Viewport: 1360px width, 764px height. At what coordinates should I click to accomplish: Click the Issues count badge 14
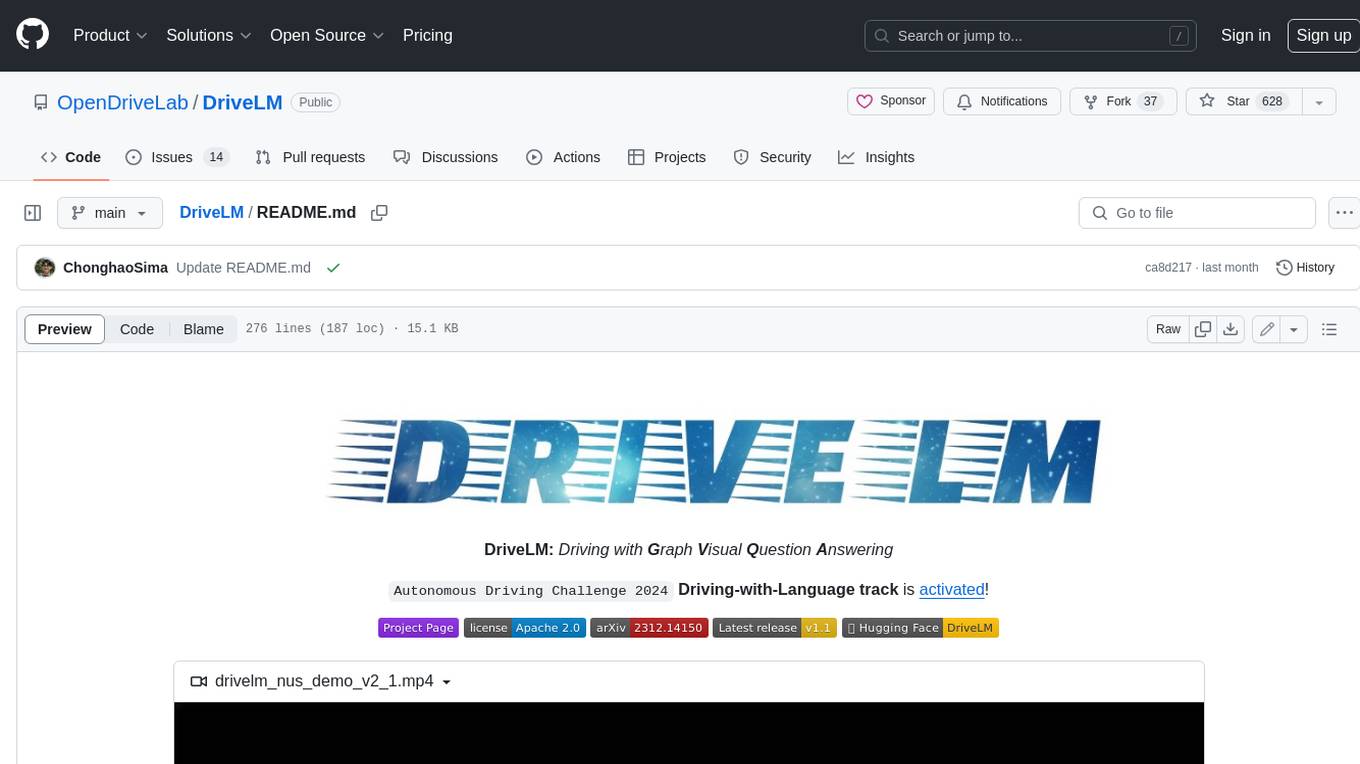215,157
